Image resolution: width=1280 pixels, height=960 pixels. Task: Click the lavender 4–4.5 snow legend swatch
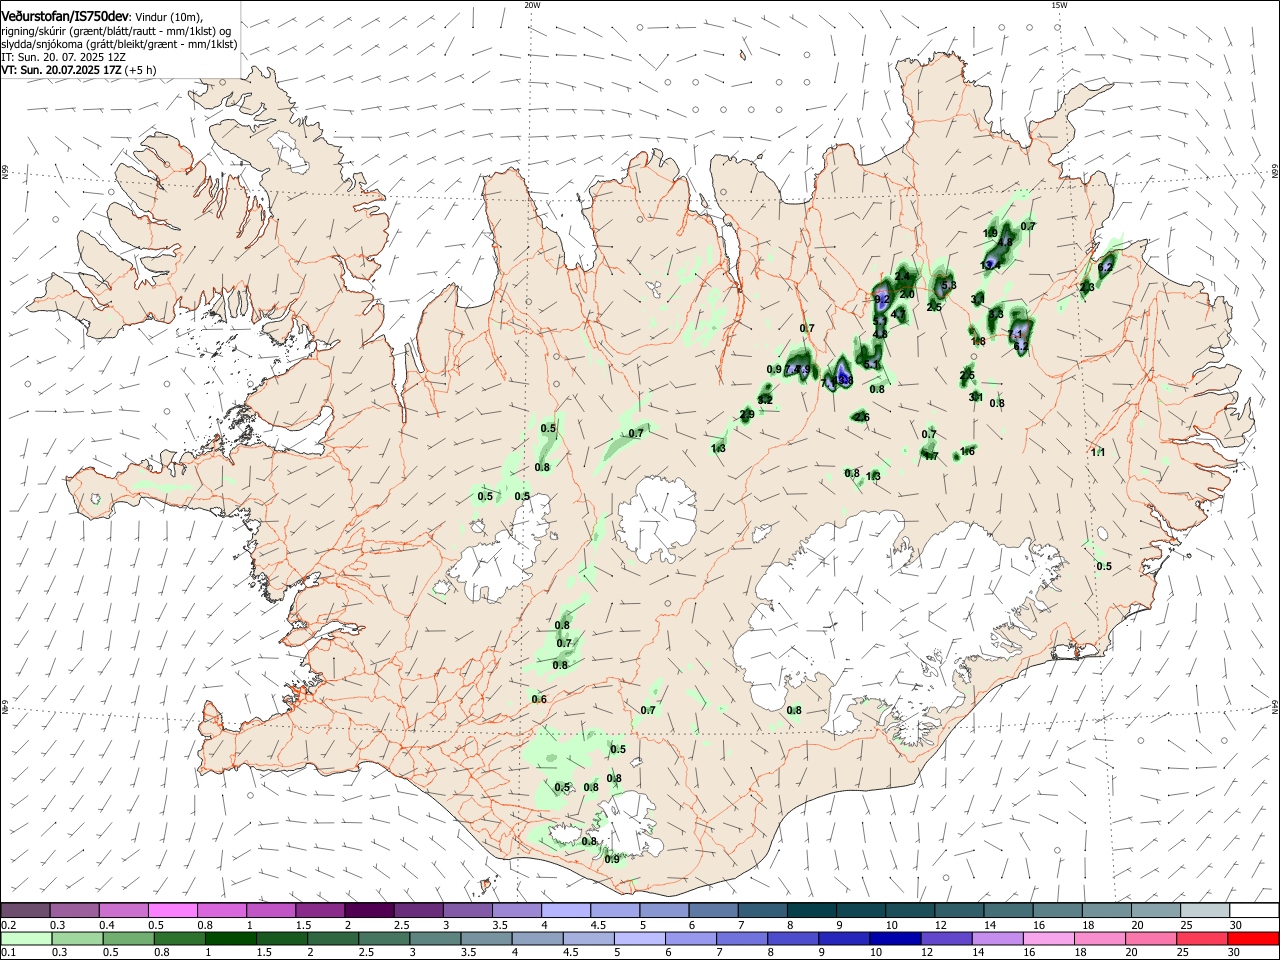566,910
